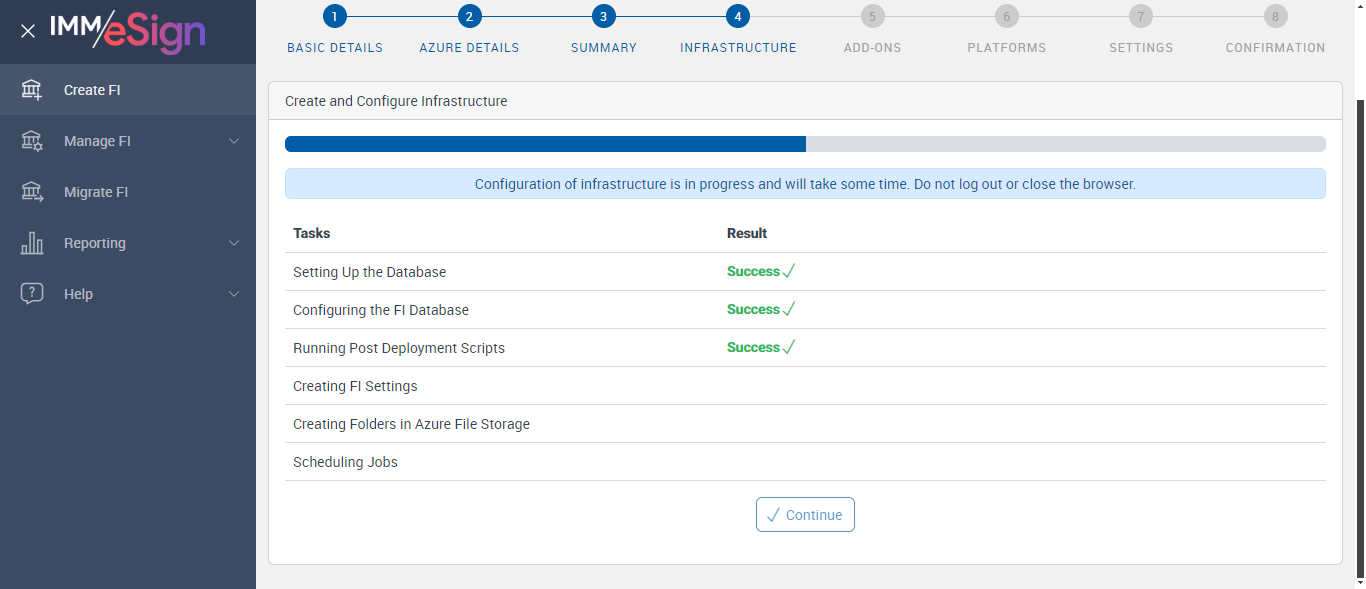This screenshot has width=1366, height=589.
Task: Click the Migrate FI bank-arrow icon
Action: (32, 192)
